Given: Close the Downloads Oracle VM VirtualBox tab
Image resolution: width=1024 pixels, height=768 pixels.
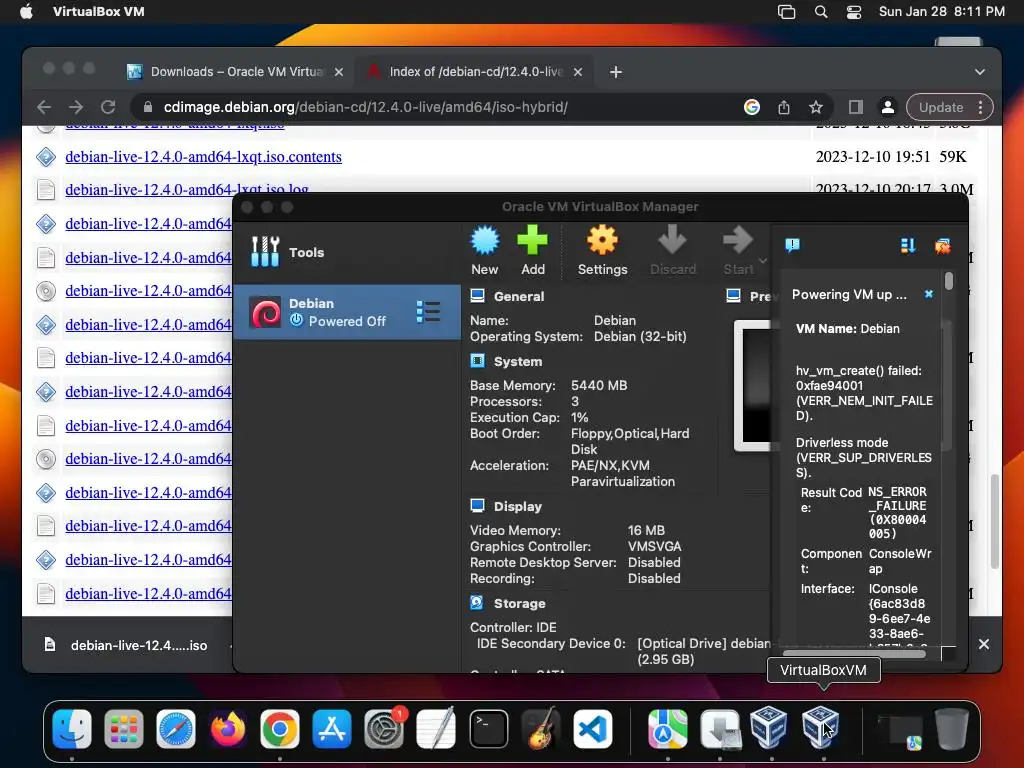Looking at the screenshot, I should point(339,72).
